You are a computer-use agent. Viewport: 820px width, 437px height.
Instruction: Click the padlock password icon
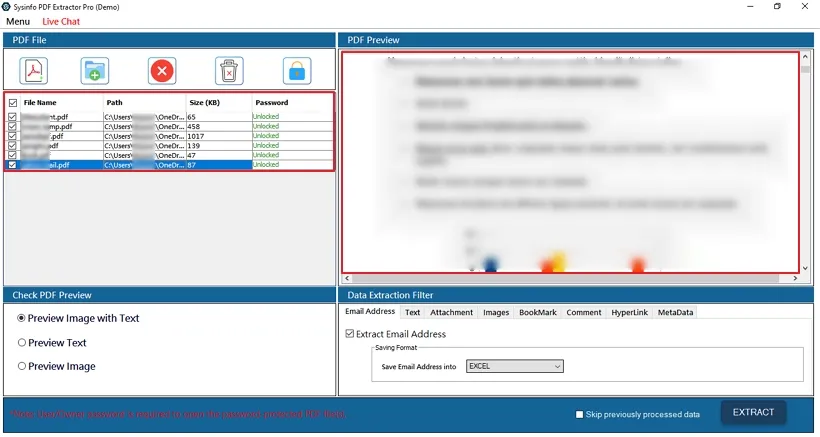point(297,71)
